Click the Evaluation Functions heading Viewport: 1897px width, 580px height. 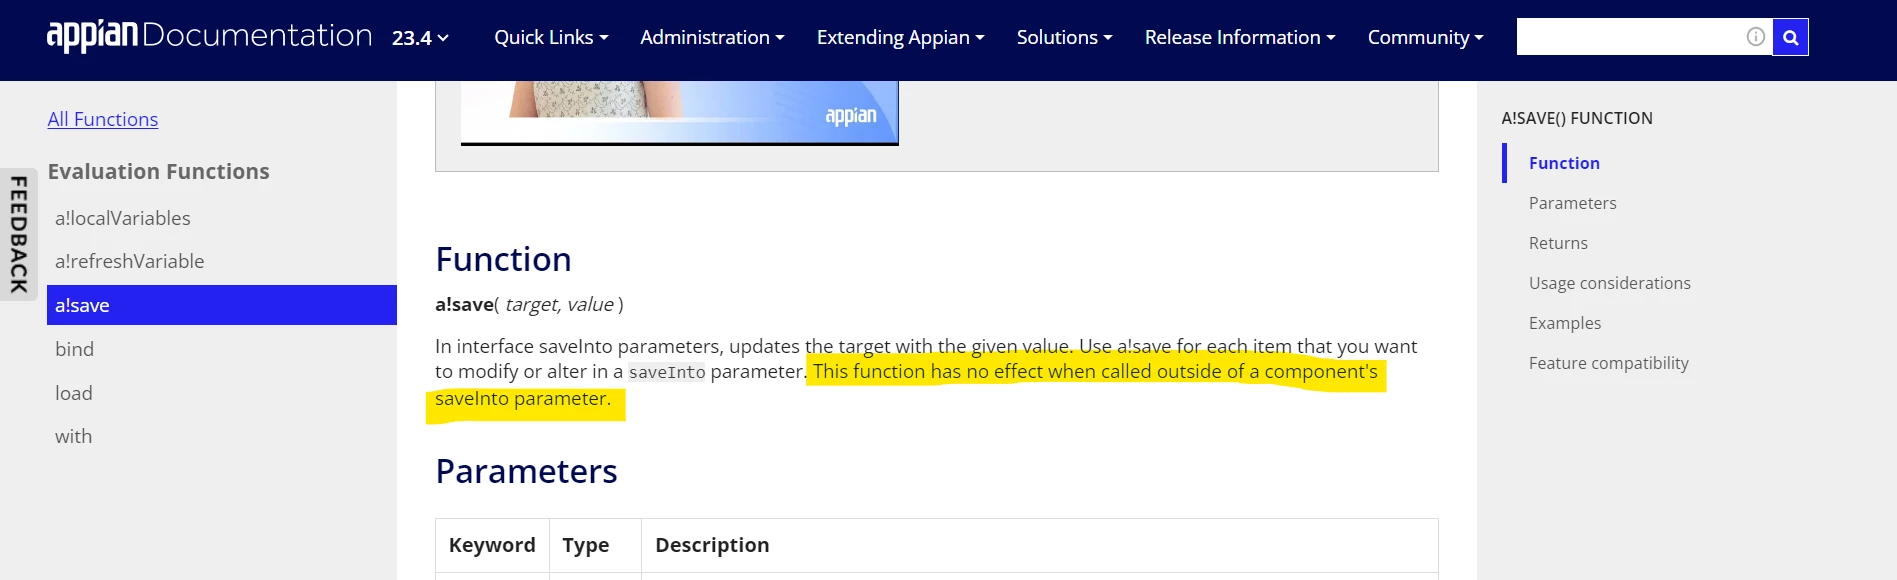(x=158, y=172)
